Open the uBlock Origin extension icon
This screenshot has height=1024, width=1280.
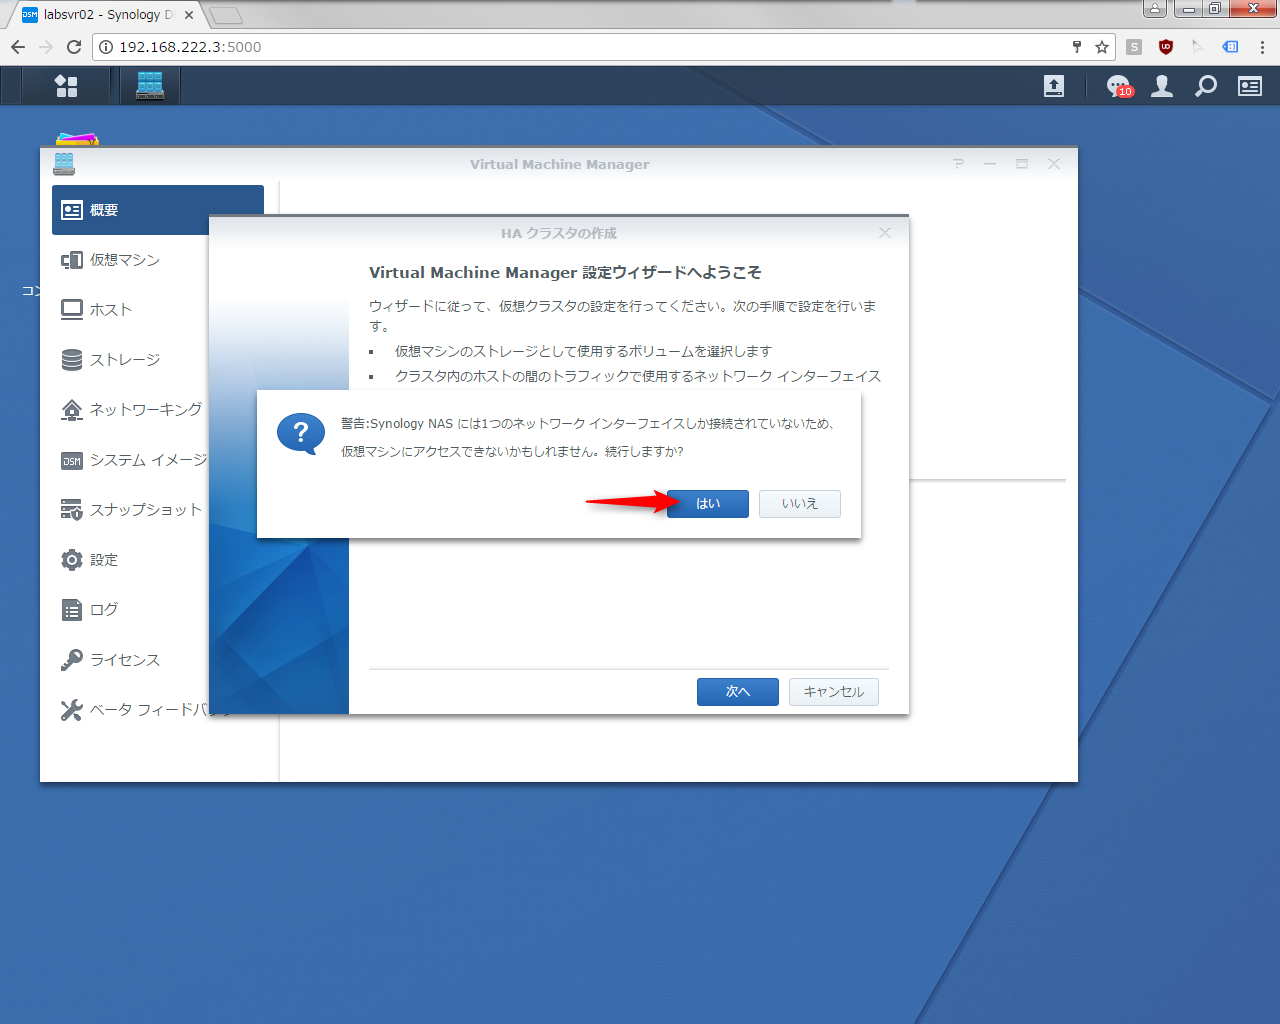click(1166, 47)
